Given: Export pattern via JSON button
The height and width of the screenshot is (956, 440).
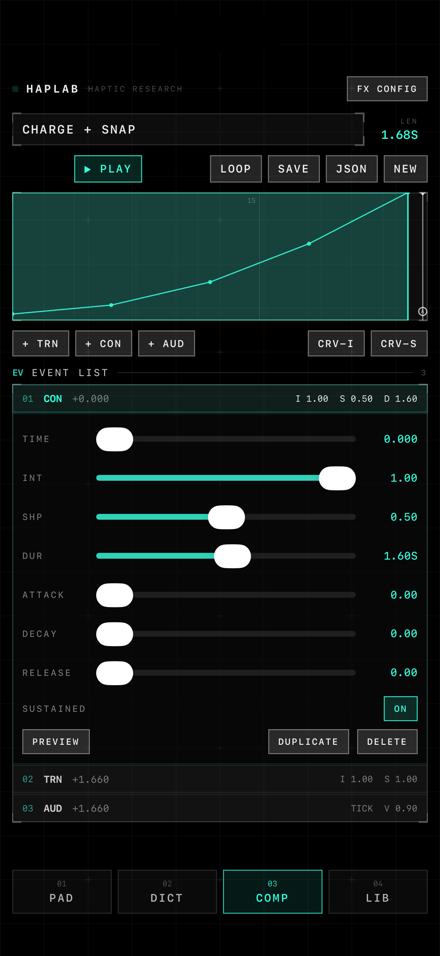Looking at the screenshot, I should pyautogui.click(x=352, y=169).
